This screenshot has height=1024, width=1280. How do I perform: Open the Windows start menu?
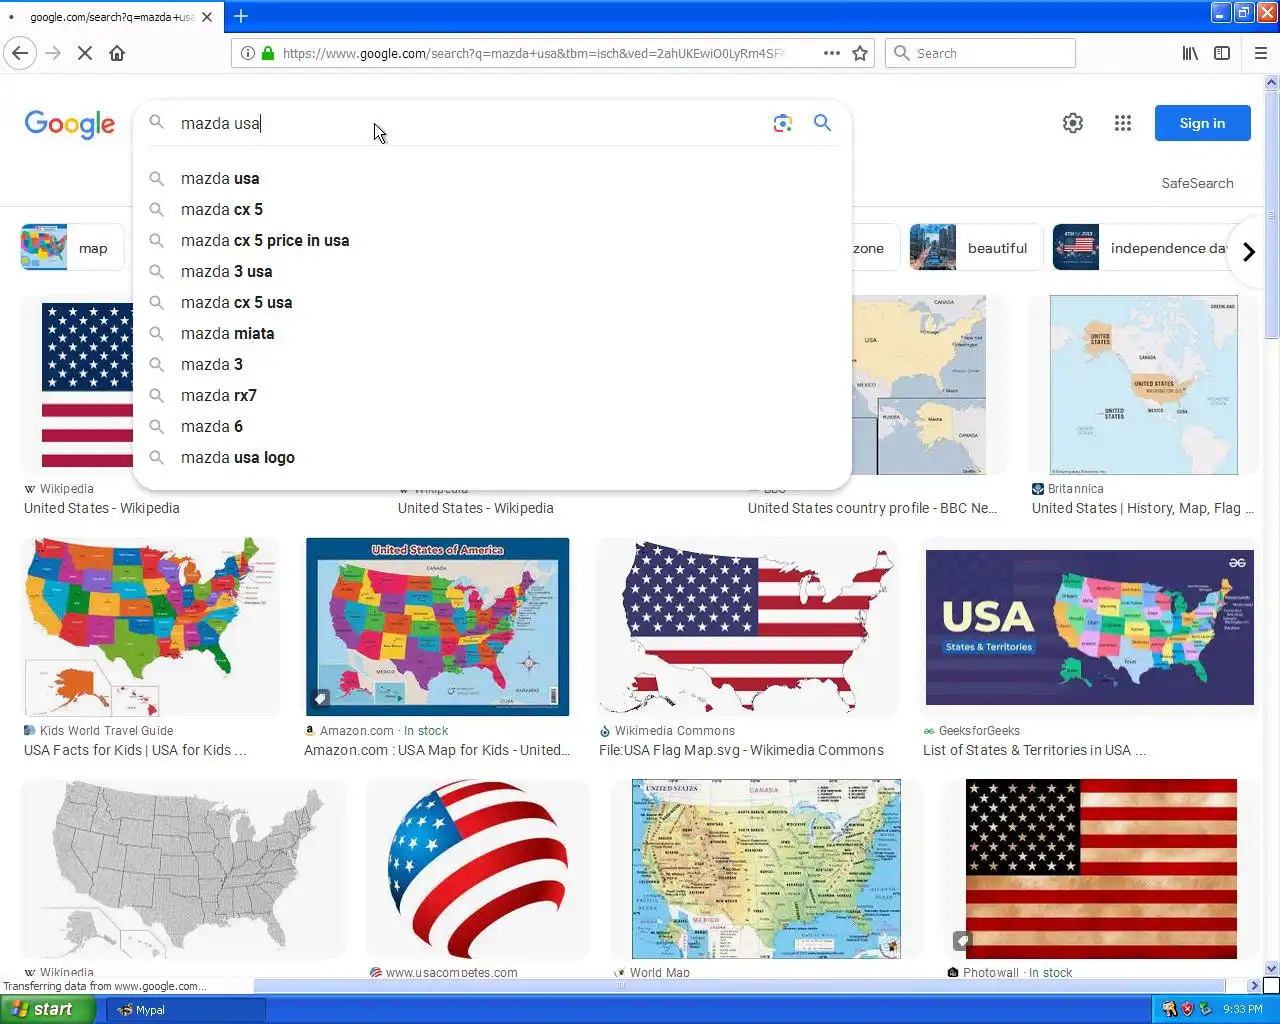pyautogui.click(x=48, y=1009)
